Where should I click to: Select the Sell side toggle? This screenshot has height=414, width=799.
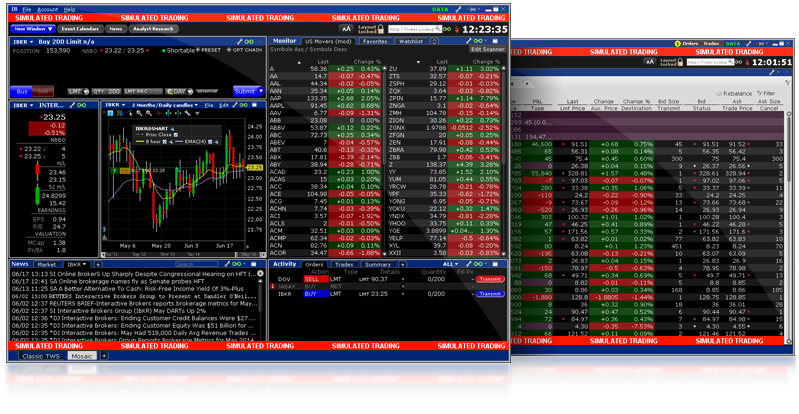click(x=43, y=90)
